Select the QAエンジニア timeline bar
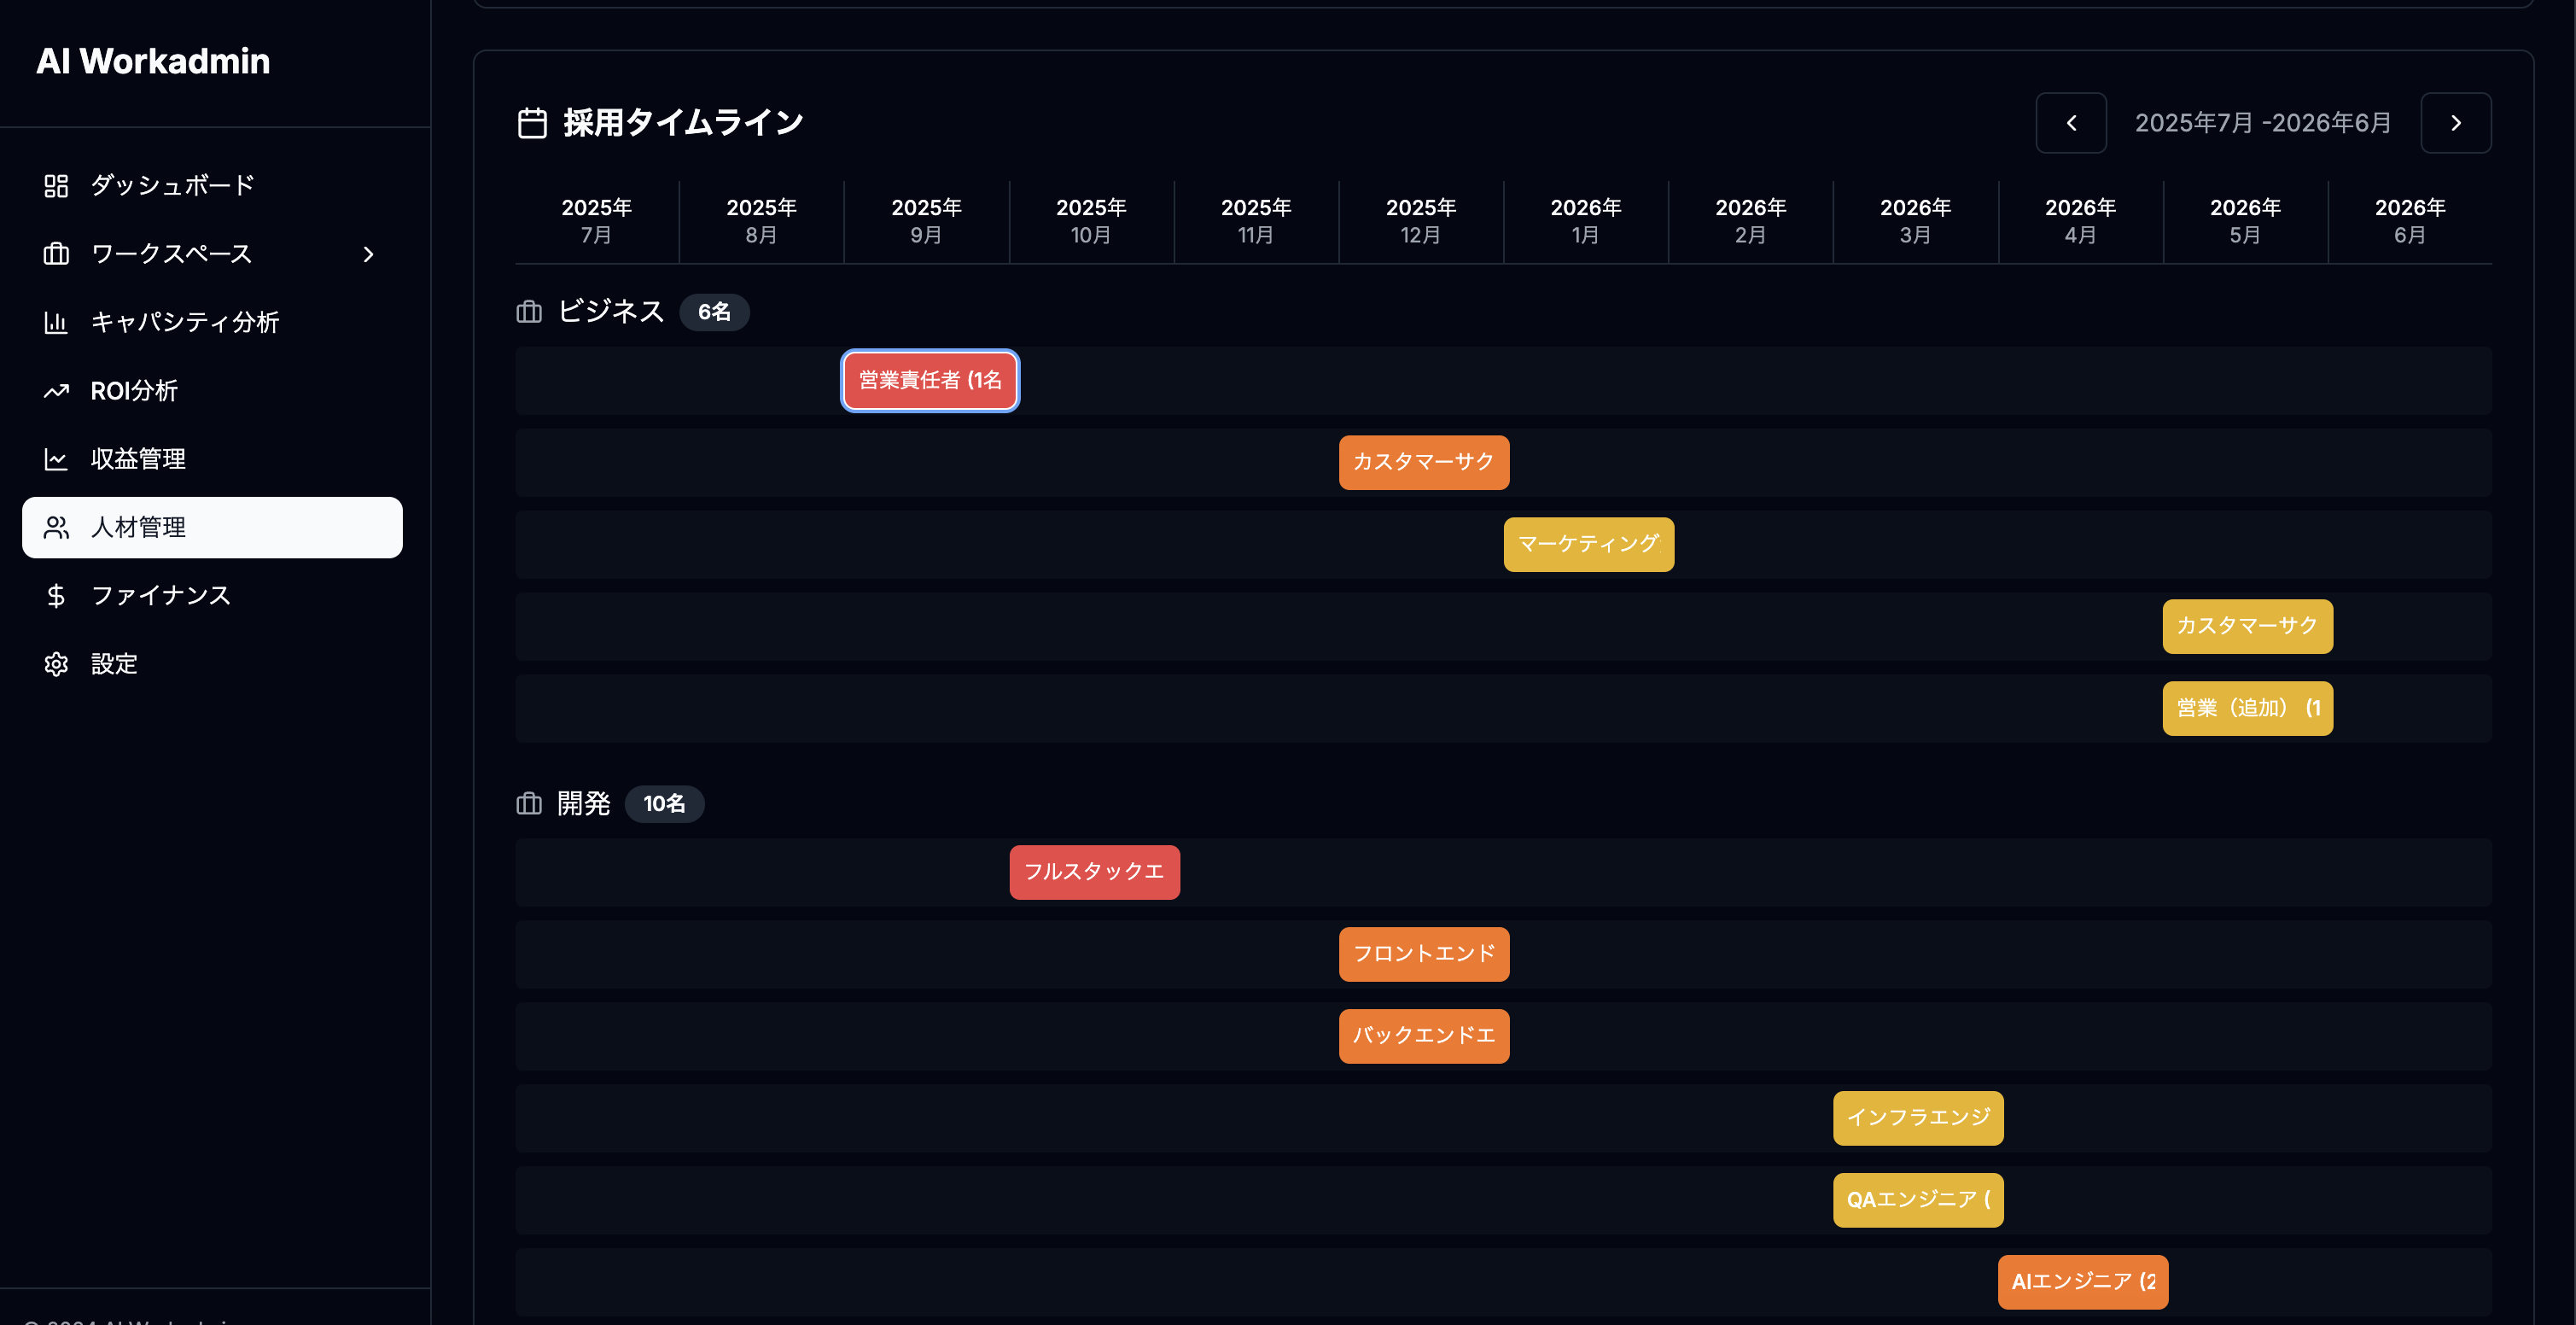Image resolution: width=2576 pixels, height=1325 pixels. (x=1918, y=1200)
